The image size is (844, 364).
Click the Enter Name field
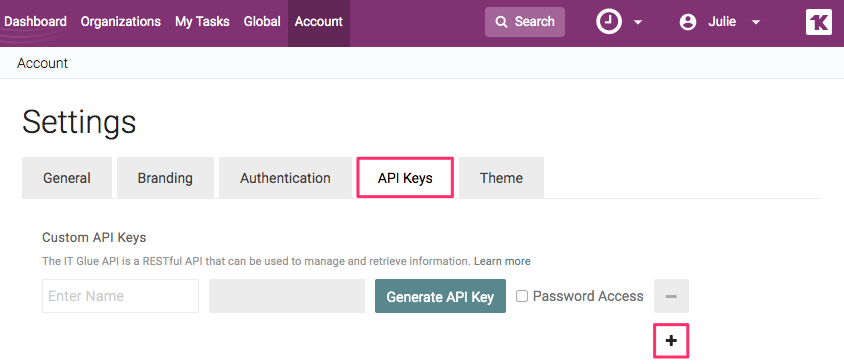click(121, 296)
